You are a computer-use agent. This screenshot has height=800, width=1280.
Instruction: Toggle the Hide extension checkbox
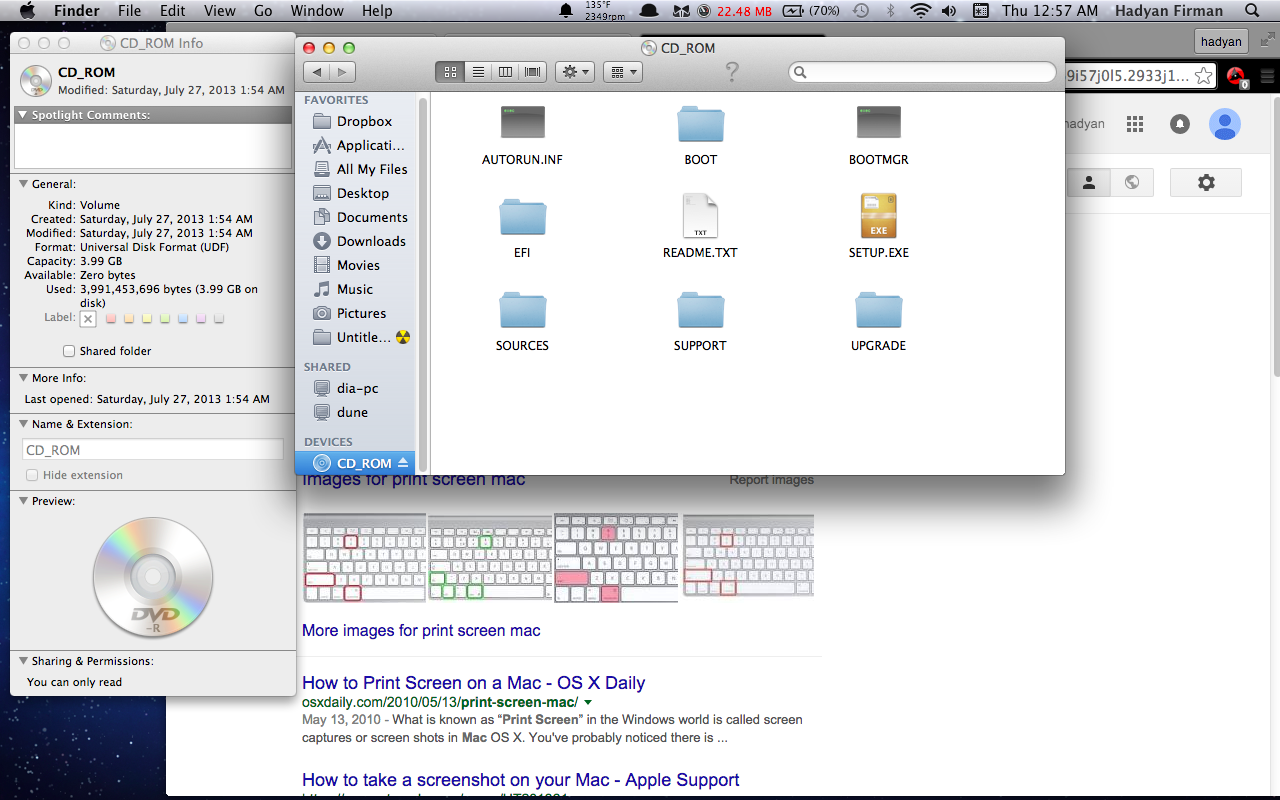(32, 475)
